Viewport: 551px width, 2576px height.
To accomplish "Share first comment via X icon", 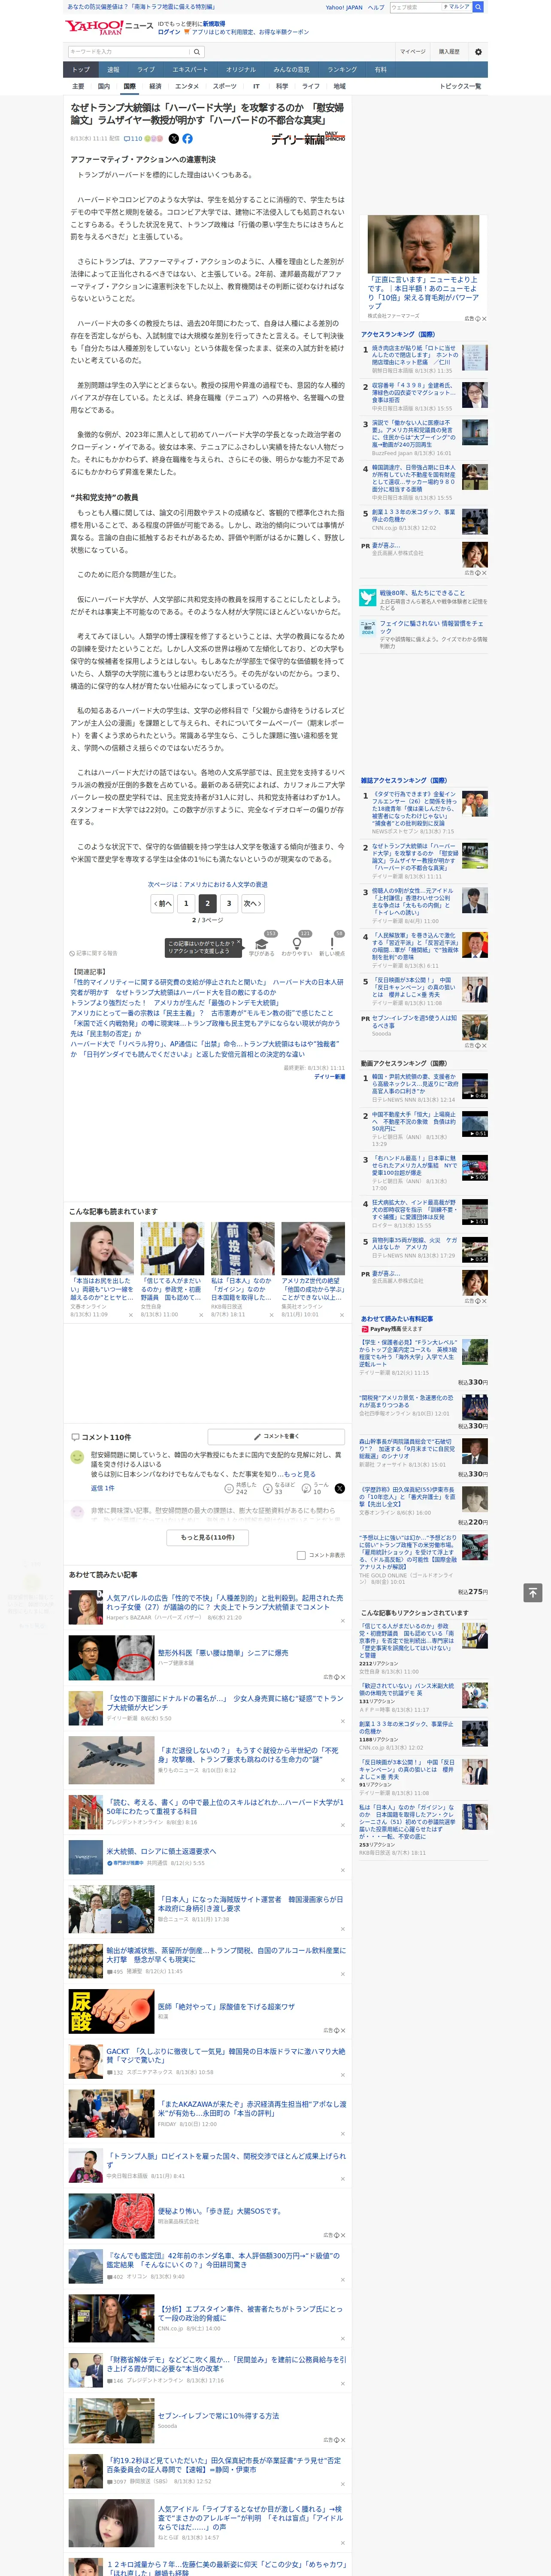I will pos(340,1488).
